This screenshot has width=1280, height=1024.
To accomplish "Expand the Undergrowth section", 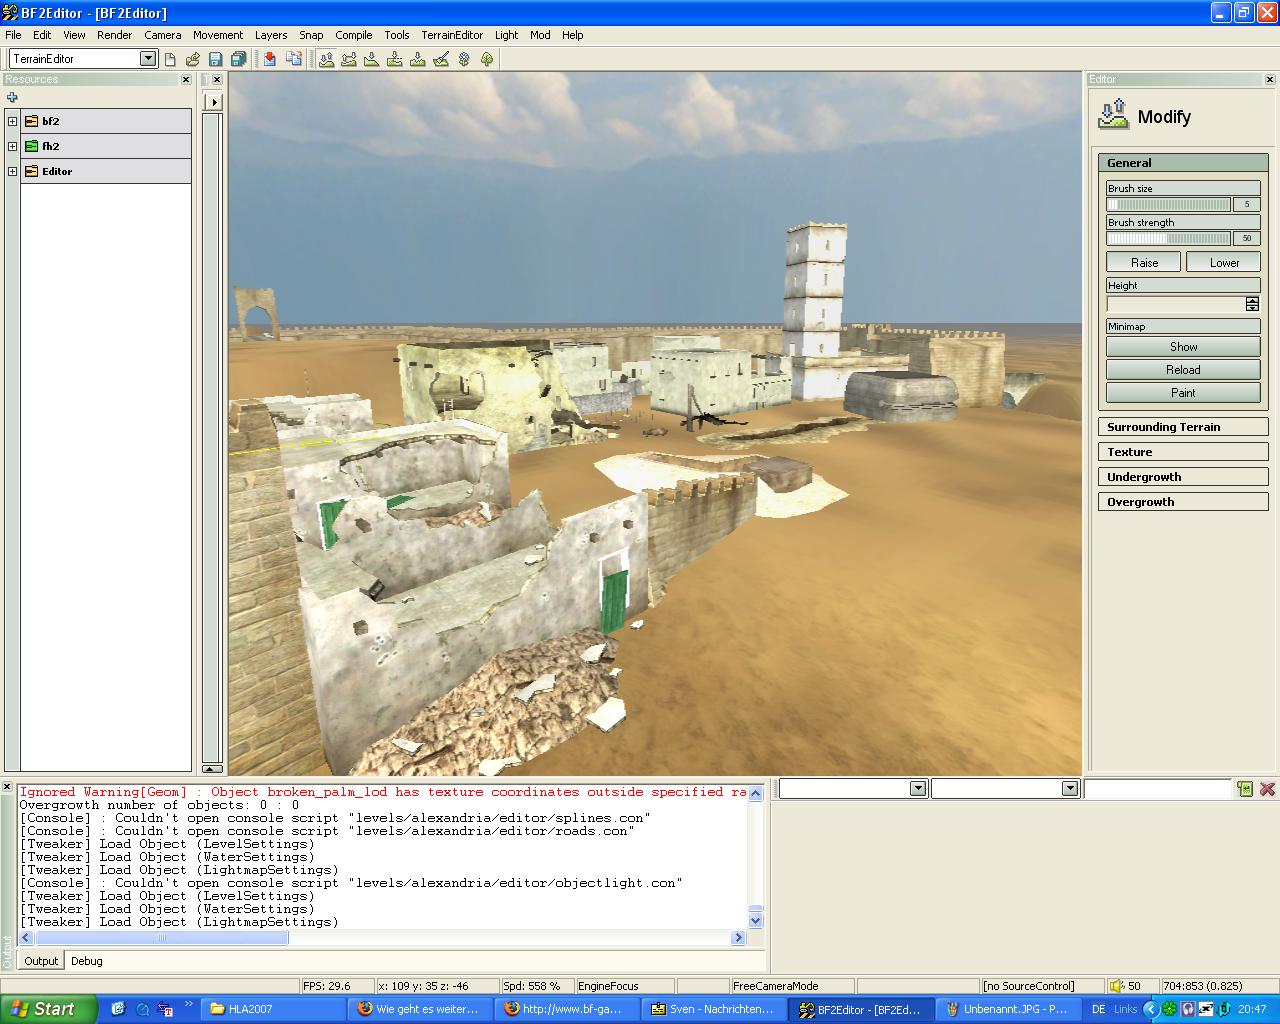I will point(1183,477).
